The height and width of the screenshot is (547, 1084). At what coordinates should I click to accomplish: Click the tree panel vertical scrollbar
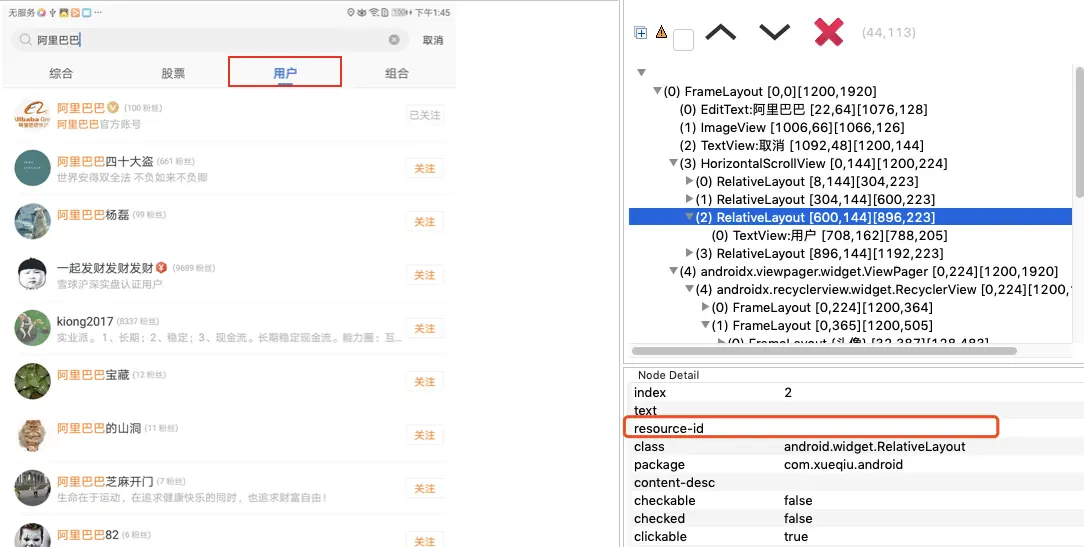pyautogui.click(x=1079, y=131)
